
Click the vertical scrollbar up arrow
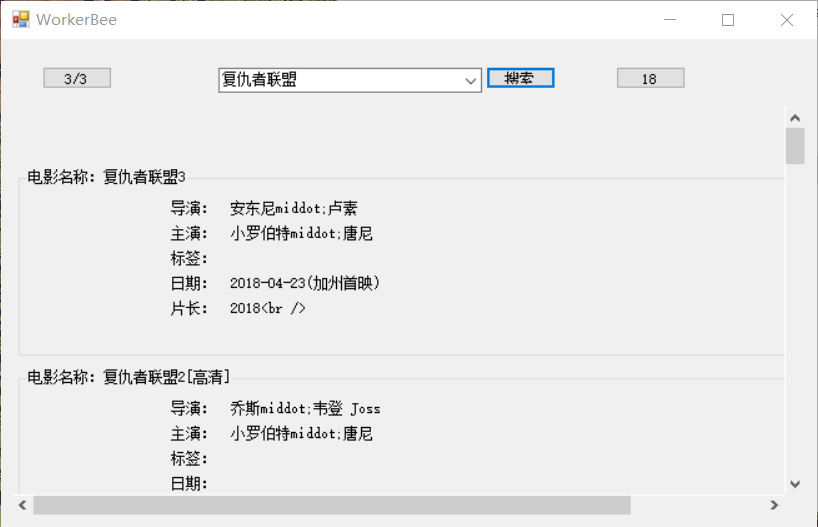tap(795, 118)
